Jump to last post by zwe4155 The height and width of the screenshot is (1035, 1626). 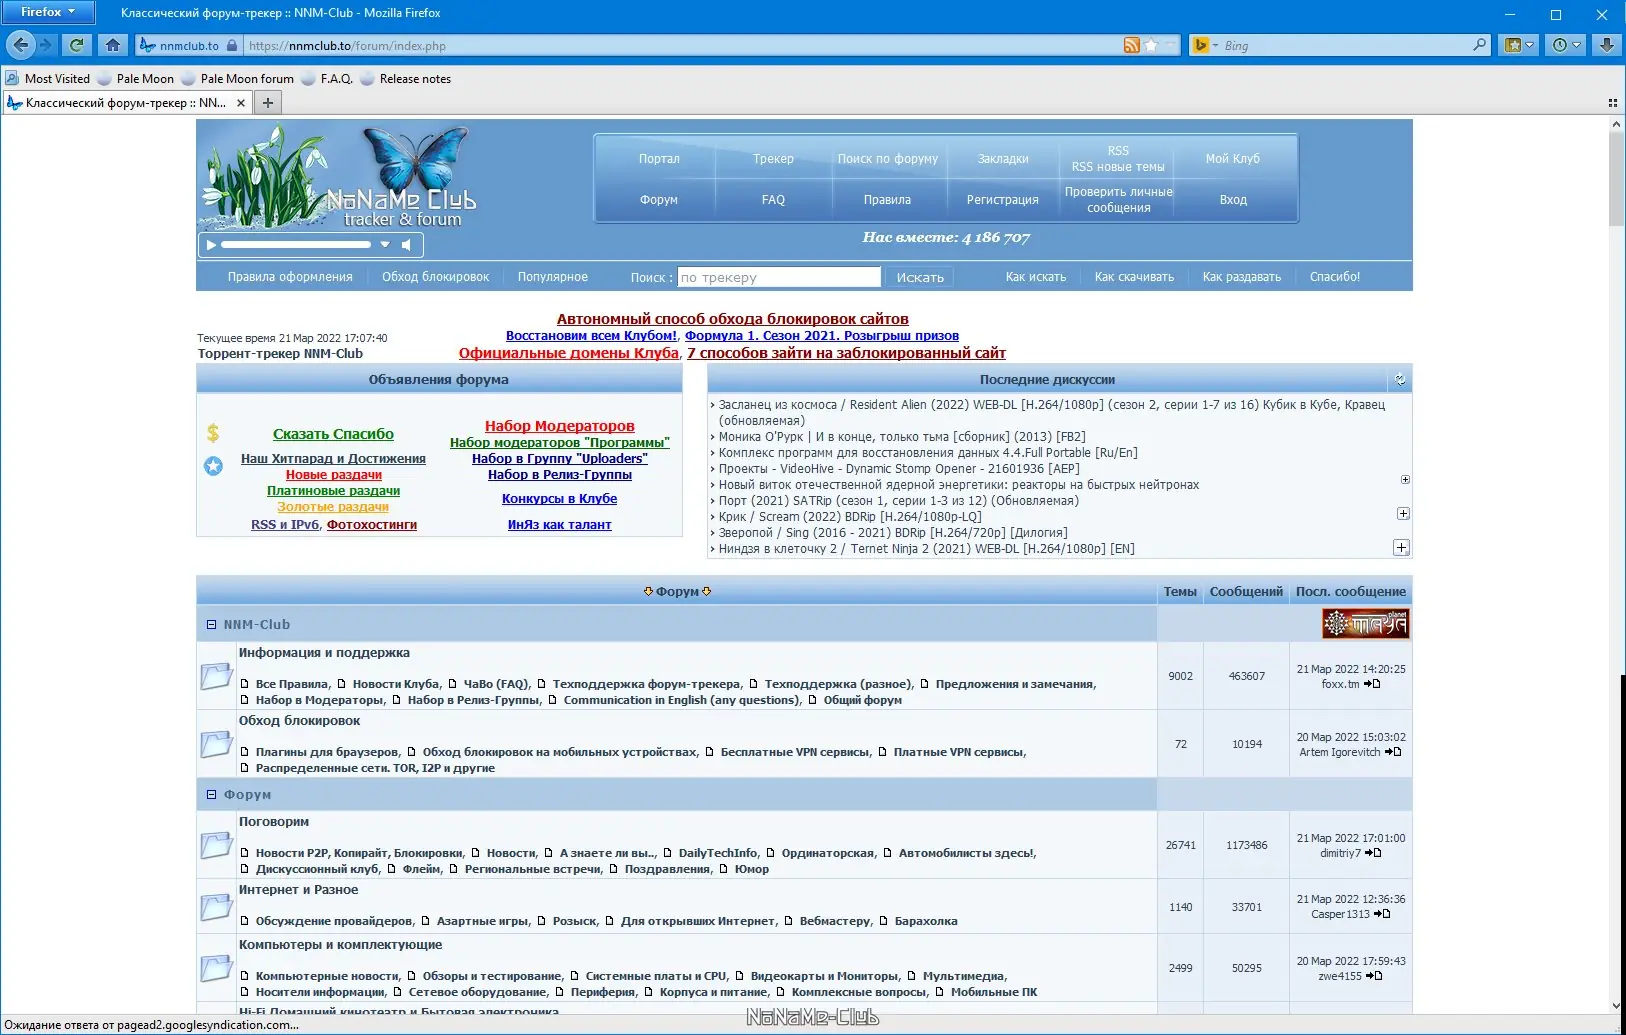pyautogui.click(x=1374, y=976)
